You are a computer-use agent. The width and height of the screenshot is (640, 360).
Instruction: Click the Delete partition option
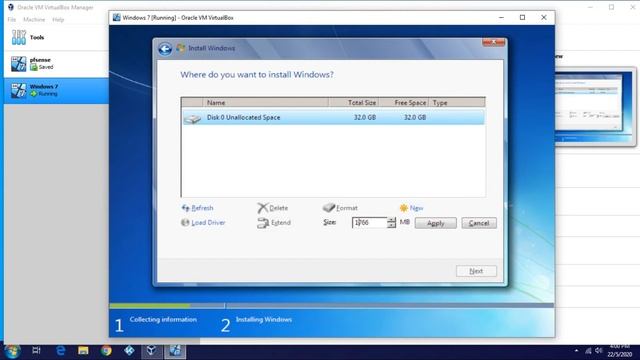[273, 208]
